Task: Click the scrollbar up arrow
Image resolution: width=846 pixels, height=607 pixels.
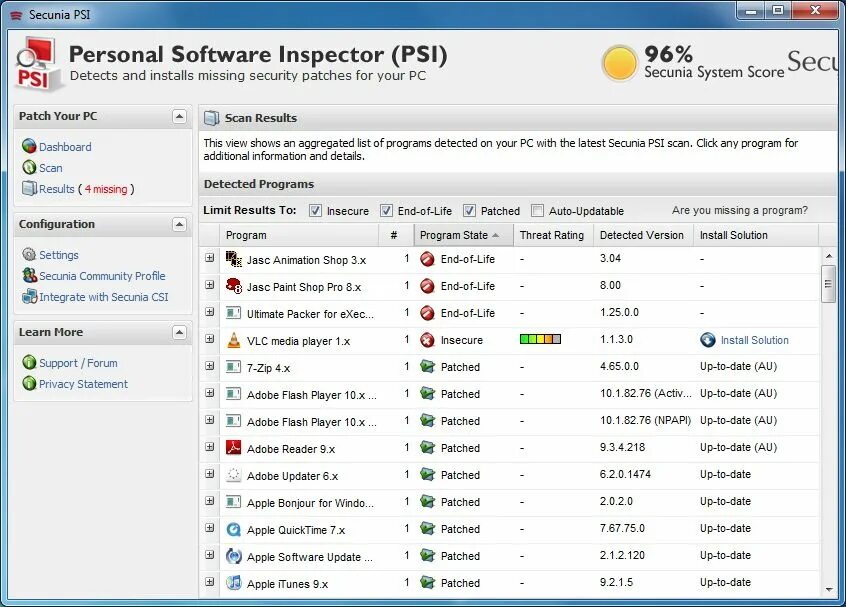Action: 828,256
